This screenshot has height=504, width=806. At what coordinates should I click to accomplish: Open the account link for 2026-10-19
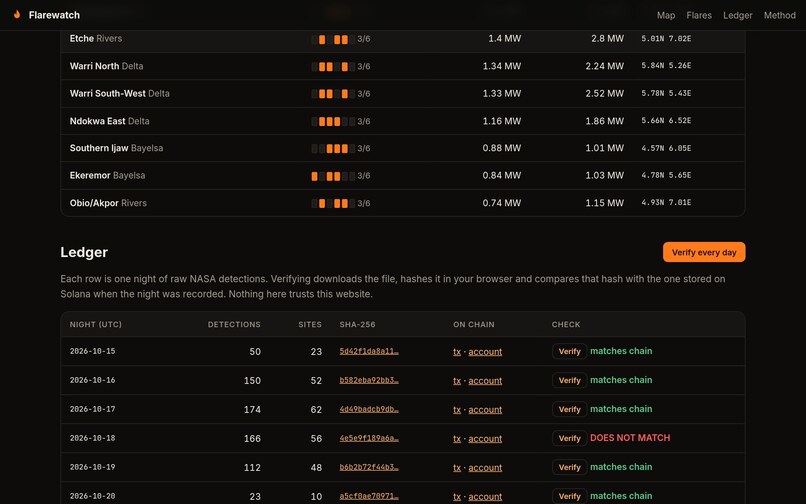485,467
